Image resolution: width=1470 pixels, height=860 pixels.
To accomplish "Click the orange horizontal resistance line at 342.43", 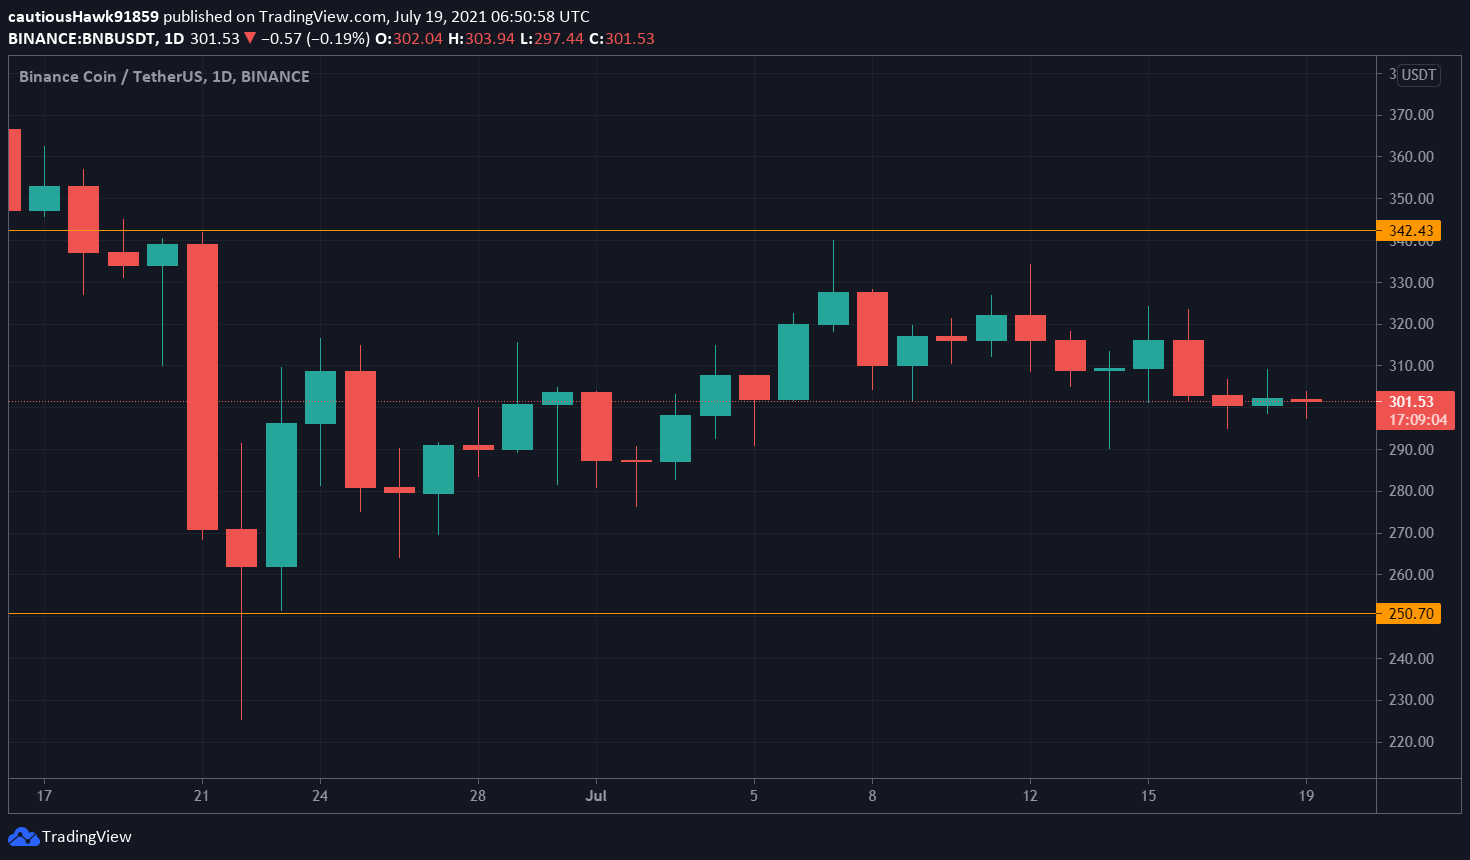I will coord(700,230).
